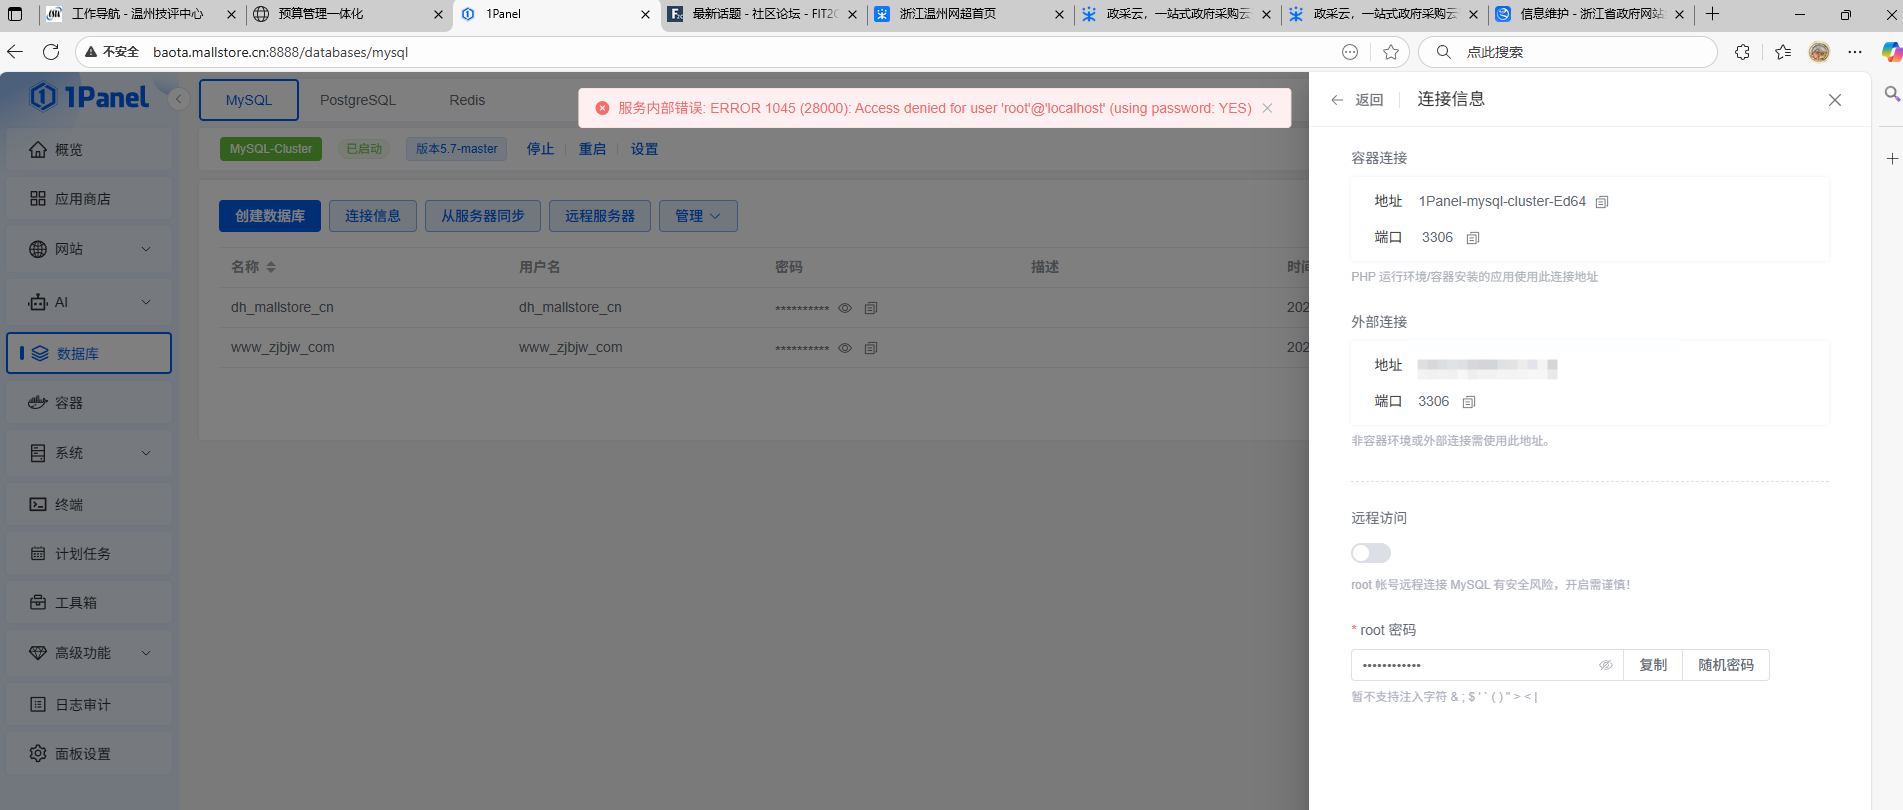This screenshot has width=1903, height=810.
Task: Expand the 网站 sidebar menu
Action: 89,249
